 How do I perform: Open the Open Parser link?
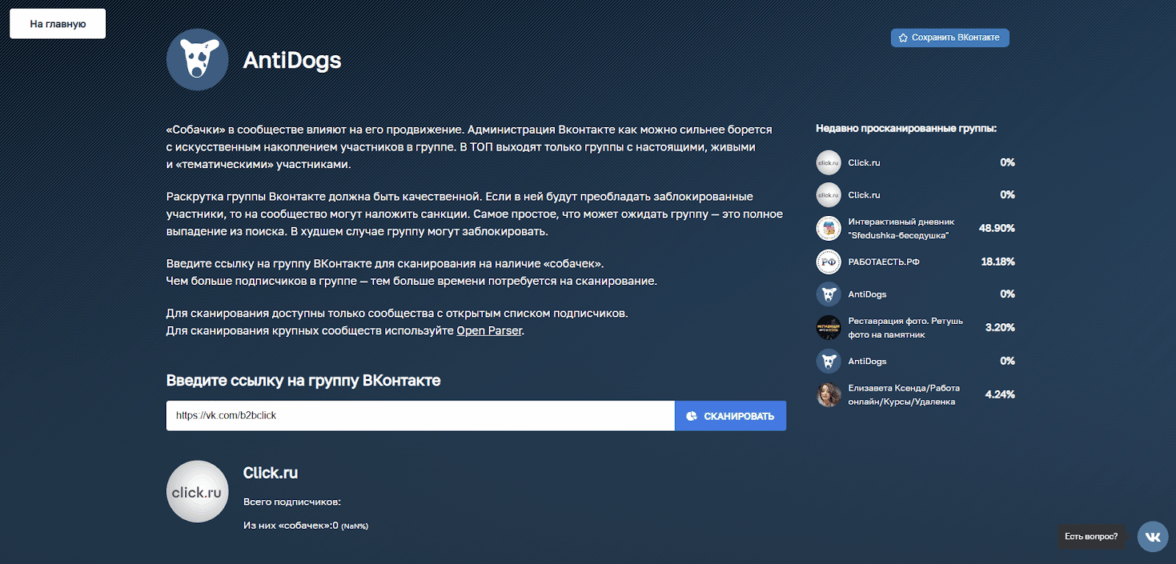tap(489, 331)
